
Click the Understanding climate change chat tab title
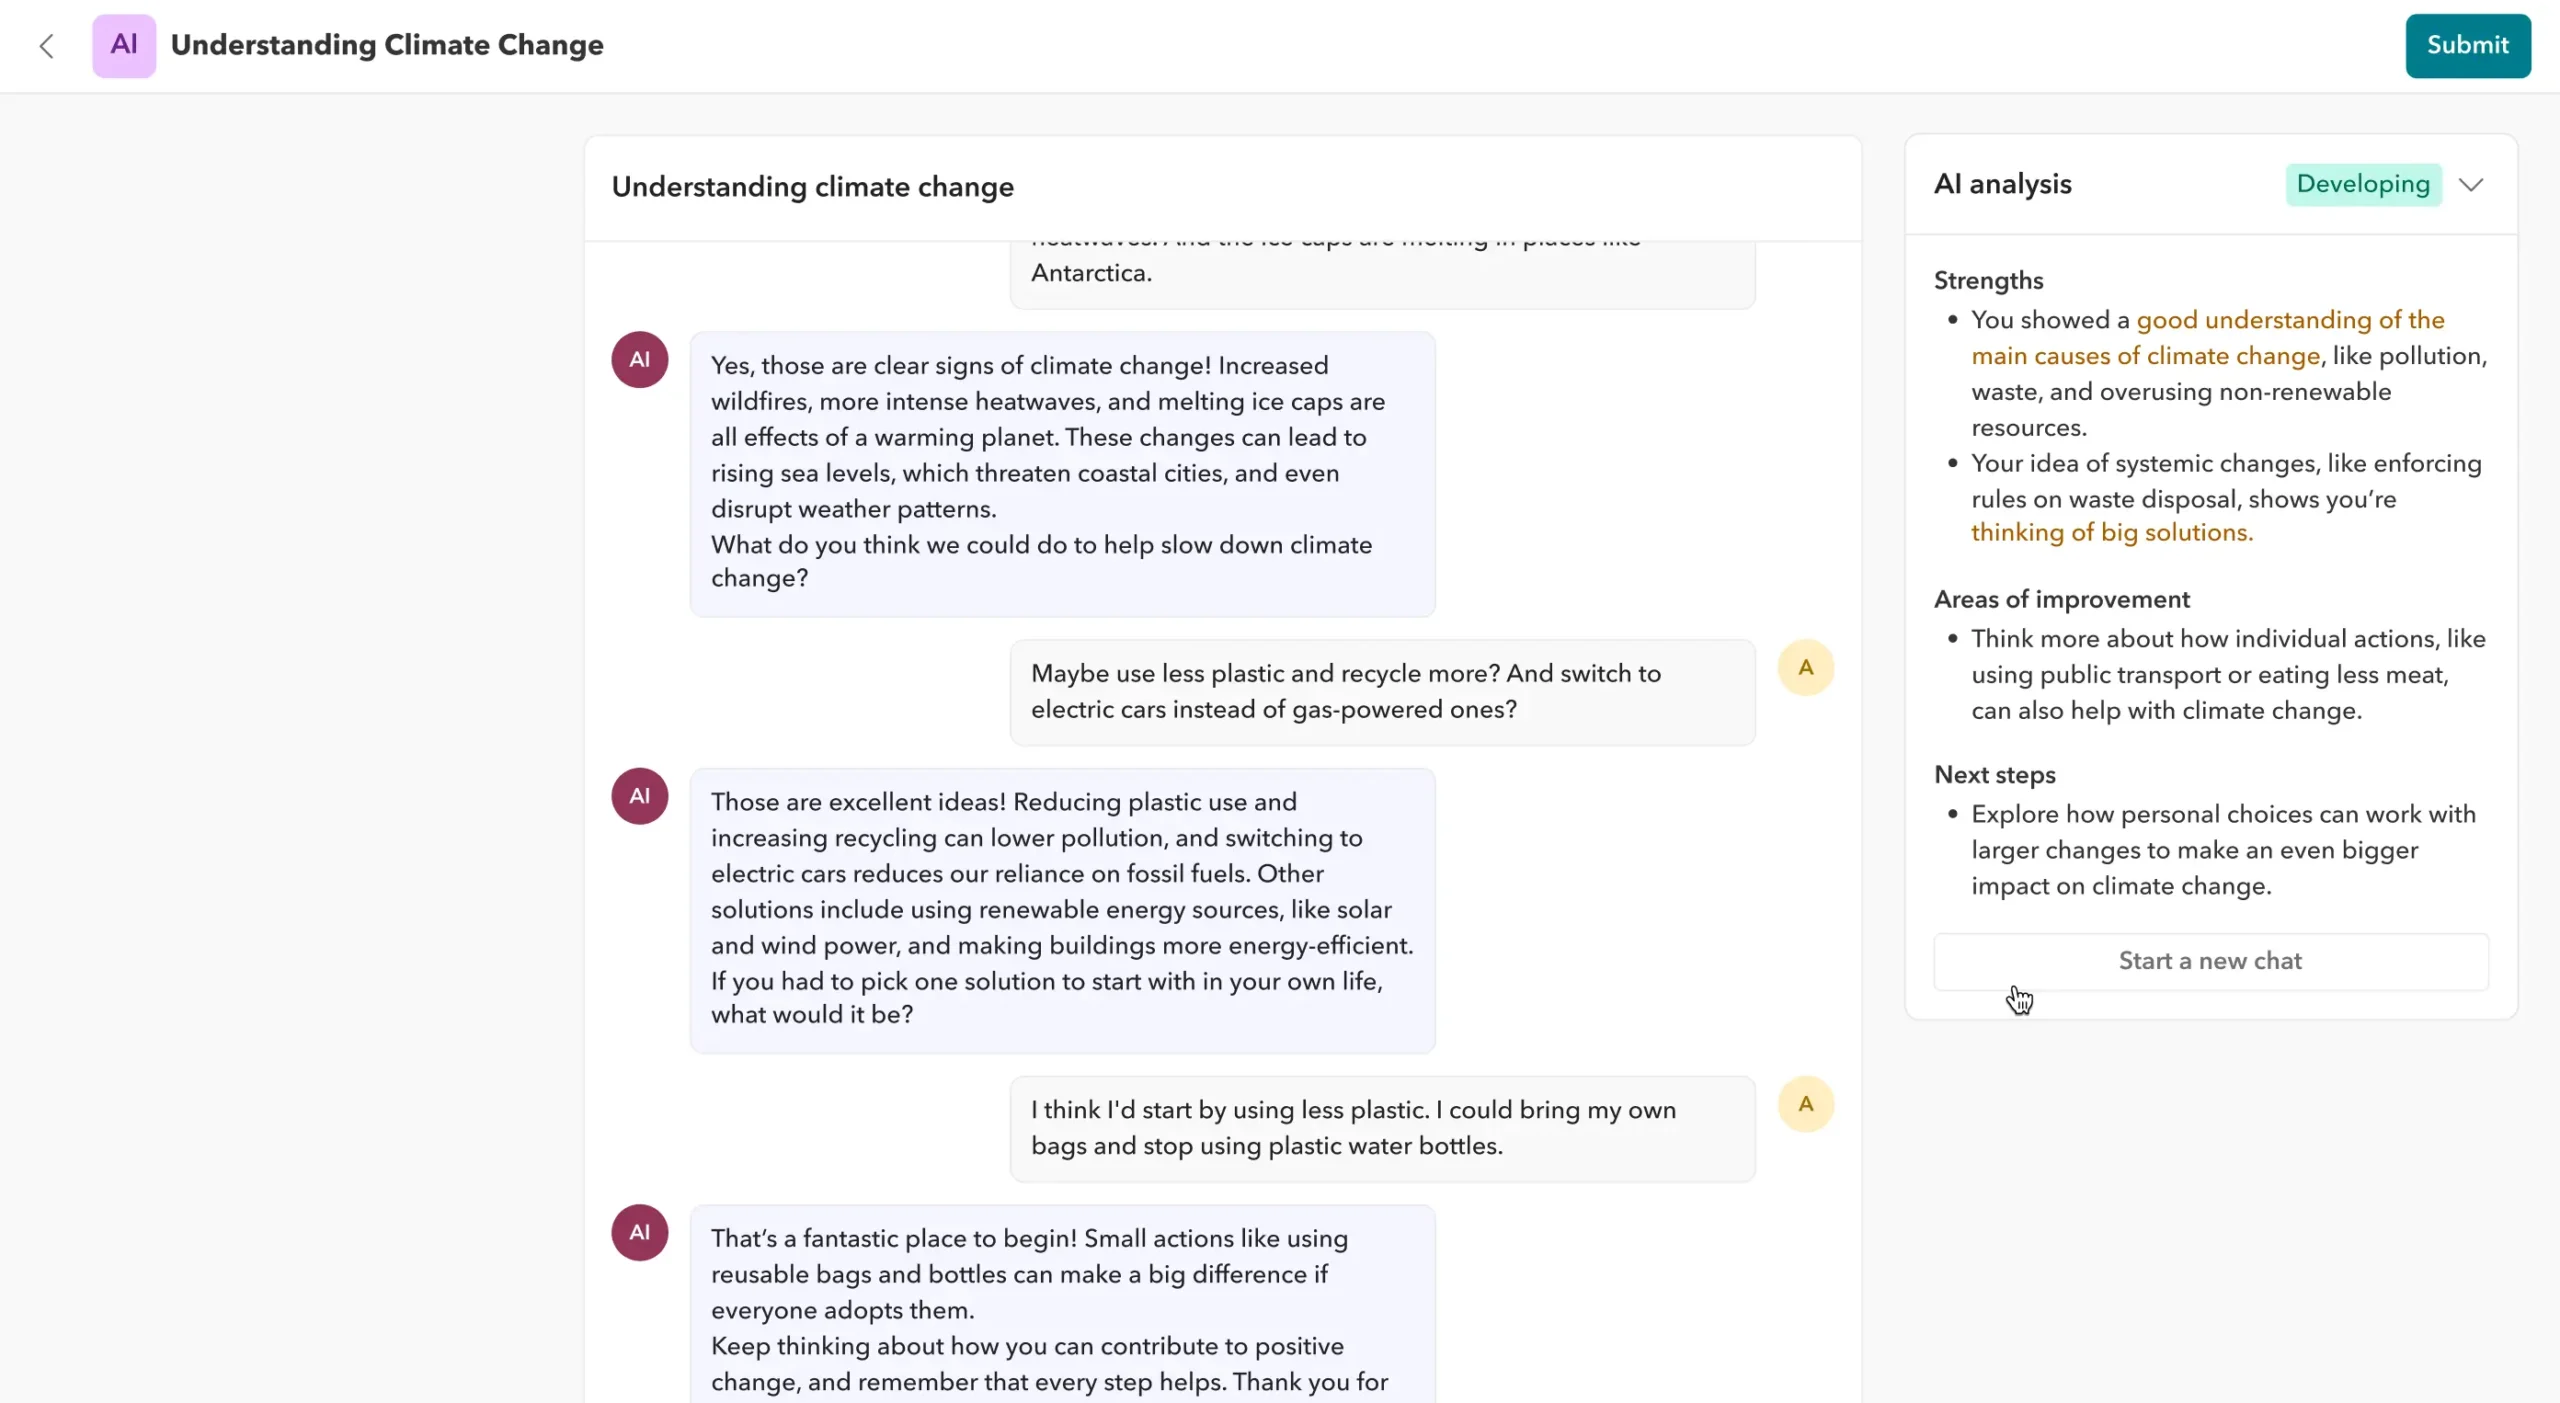(x=812, y=187)
